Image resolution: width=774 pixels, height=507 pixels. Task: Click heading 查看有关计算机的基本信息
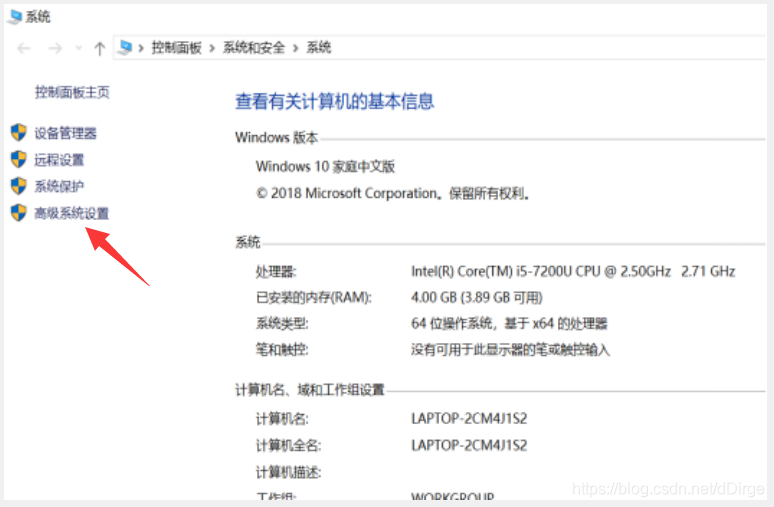coord(334,101)
